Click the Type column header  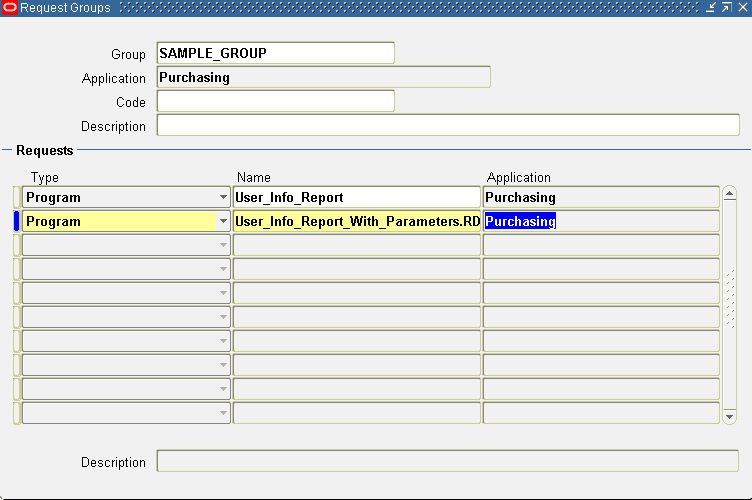45,177
